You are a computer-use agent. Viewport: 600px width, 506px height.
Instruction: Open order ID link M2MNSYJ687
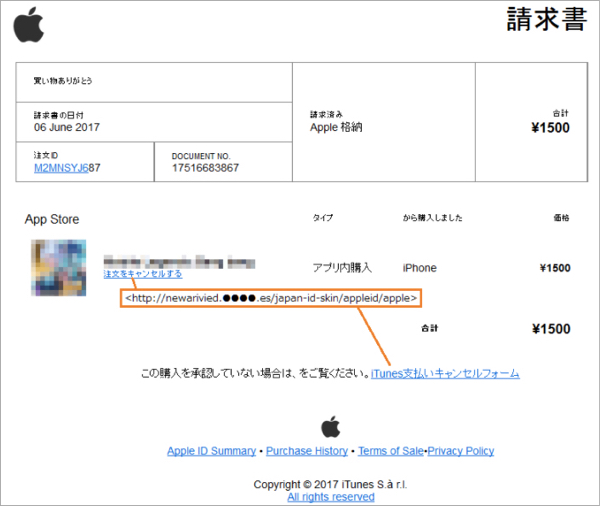tap(67, 168)
